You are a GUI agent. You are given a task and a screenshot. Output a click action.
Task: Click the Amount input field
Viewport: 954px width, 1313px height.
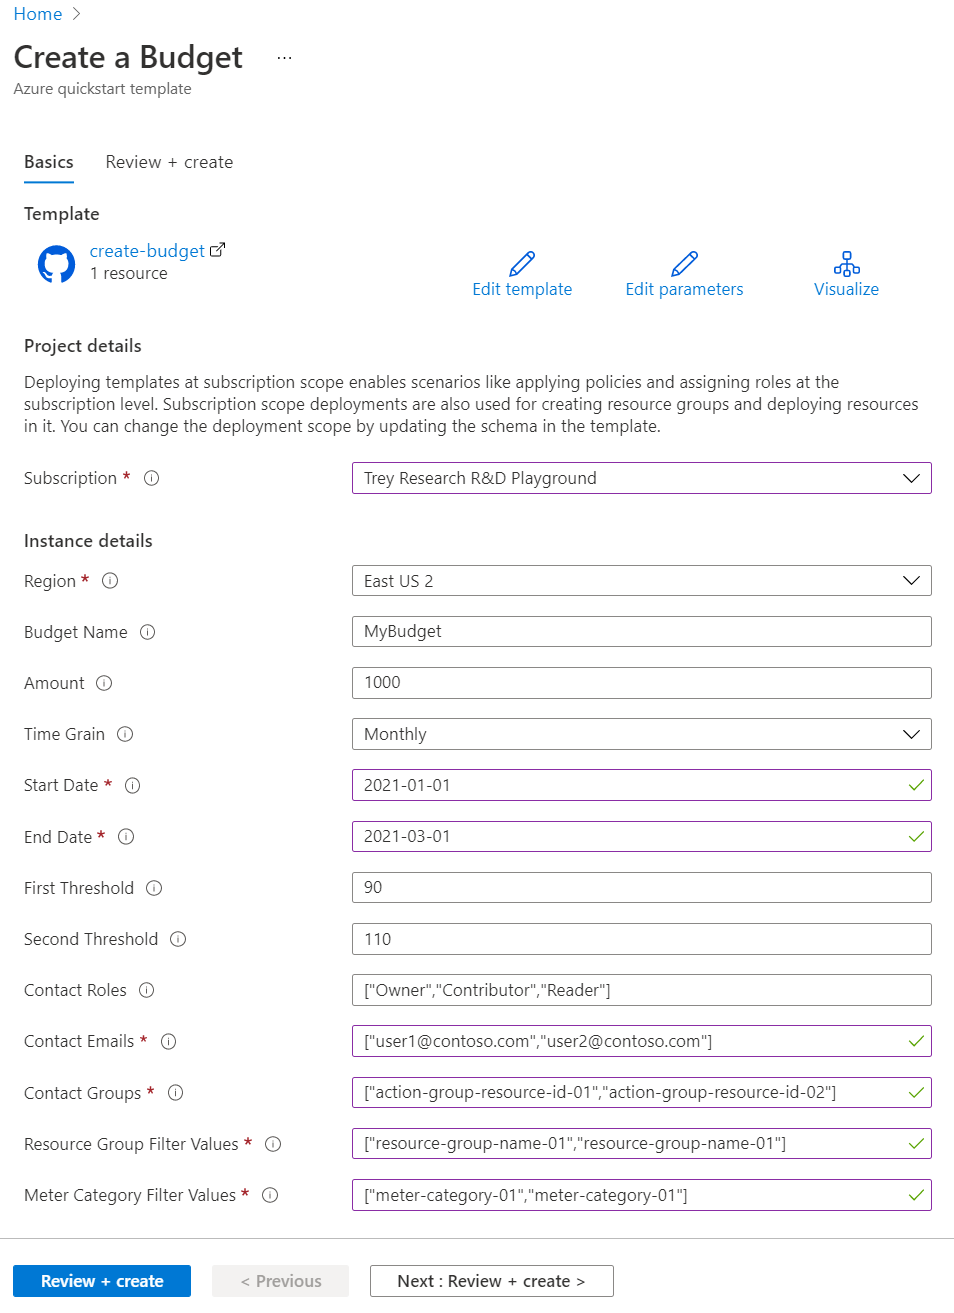tap(641, 683)
